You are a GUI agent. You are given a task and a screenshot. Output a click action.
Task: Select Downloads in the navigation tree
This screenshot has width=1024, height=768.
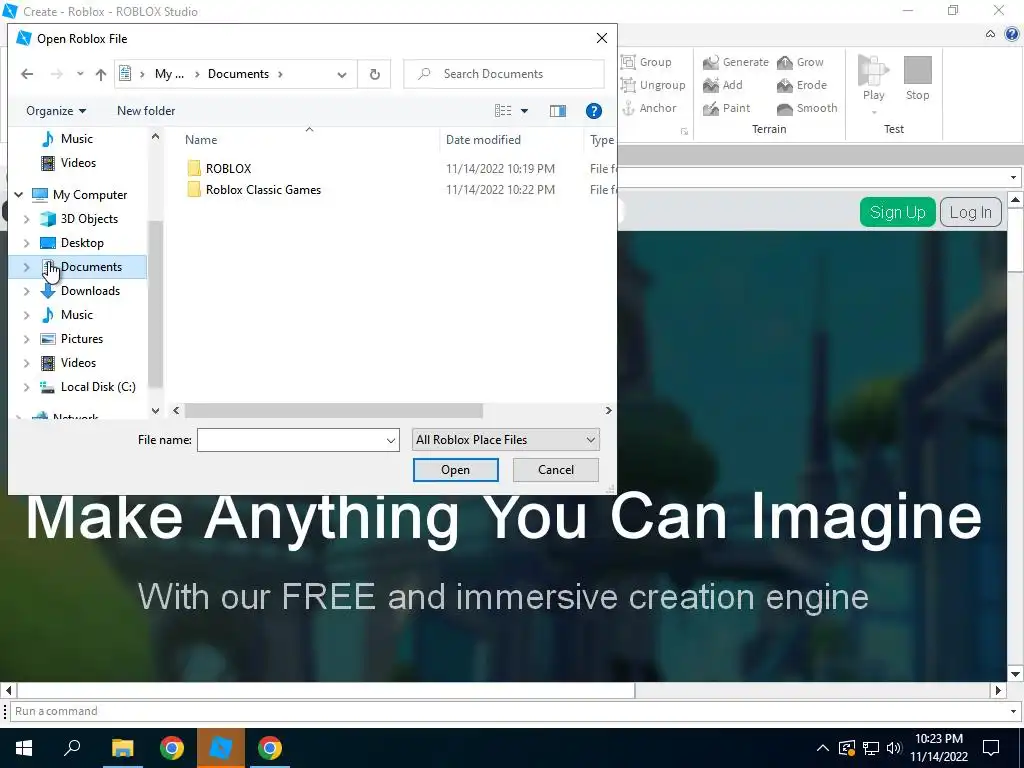tap(90, 291)
